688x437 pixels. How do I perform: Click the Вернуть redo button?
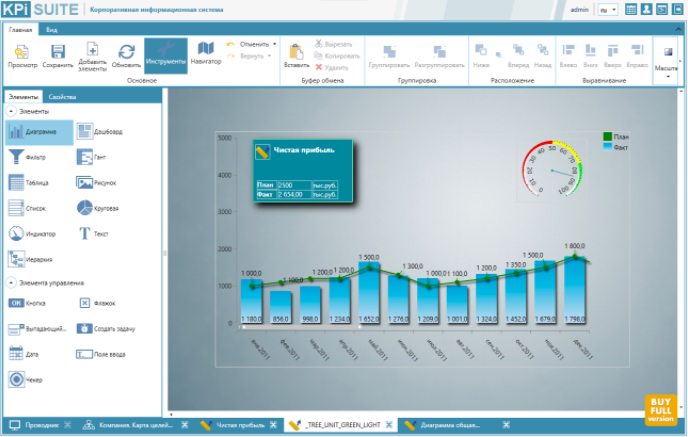pos(246,56)
